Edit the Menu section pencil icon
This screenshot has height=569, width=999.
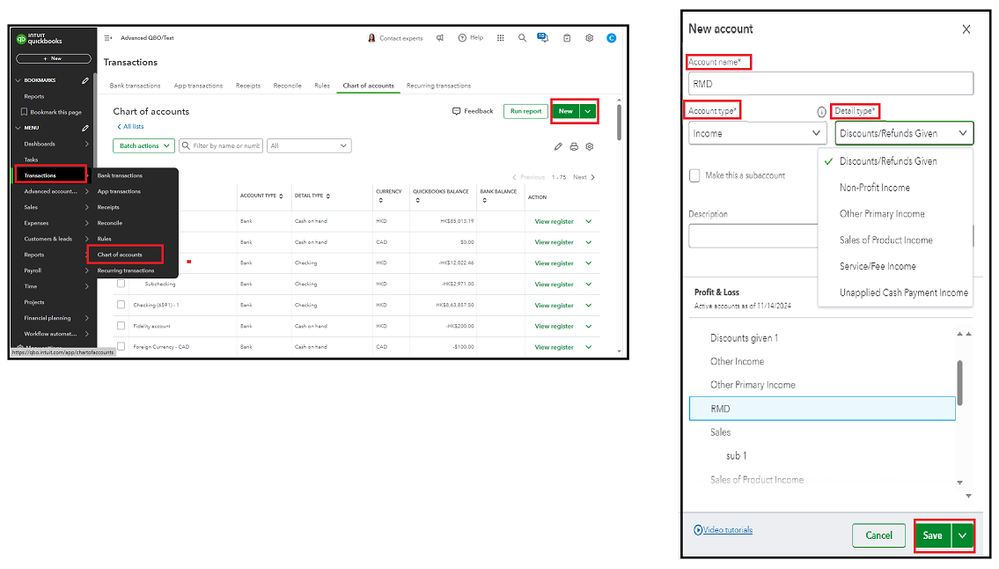pyautogui.click(x=85, y=128)
